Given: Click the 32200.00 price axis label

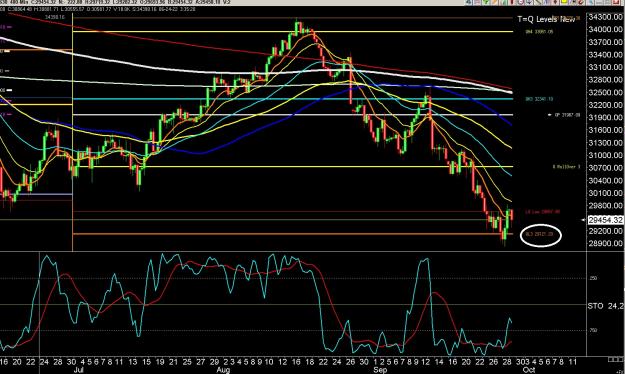Looking at the screenshot, I should [x=605, y=105].
